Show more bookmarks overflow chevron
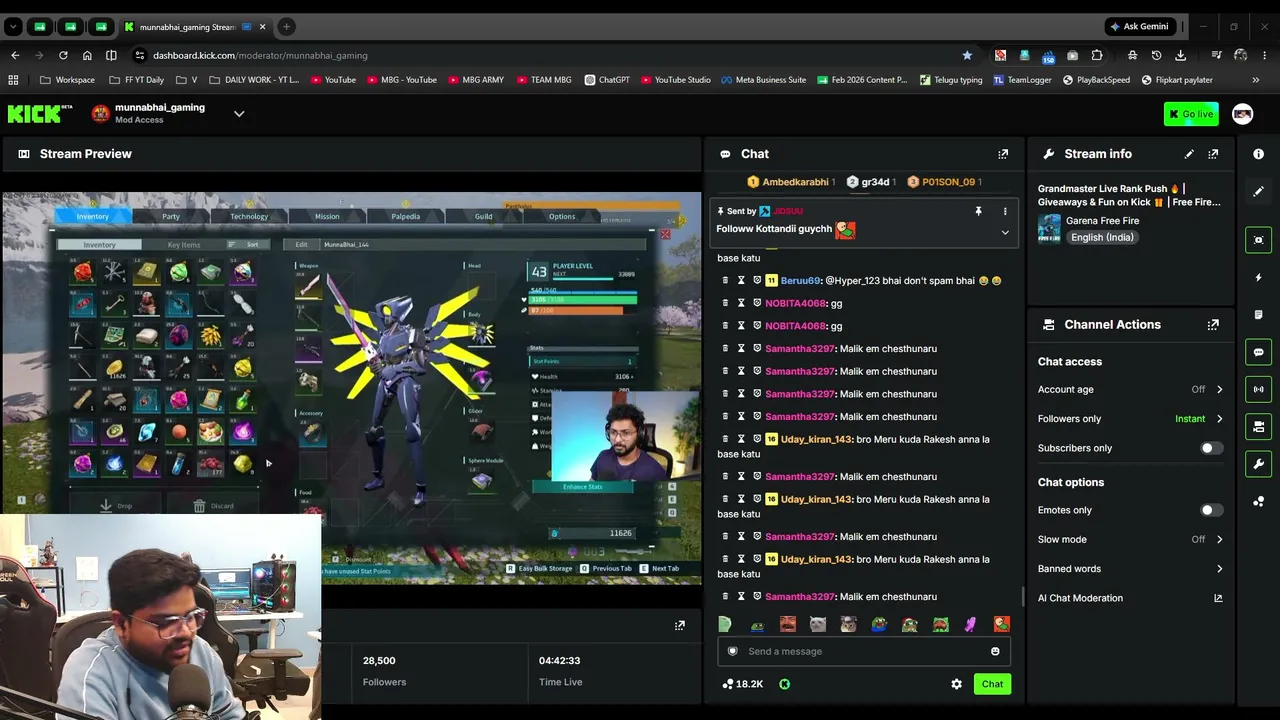This screenshot has width=1280, height=720. coord(1255,80)
